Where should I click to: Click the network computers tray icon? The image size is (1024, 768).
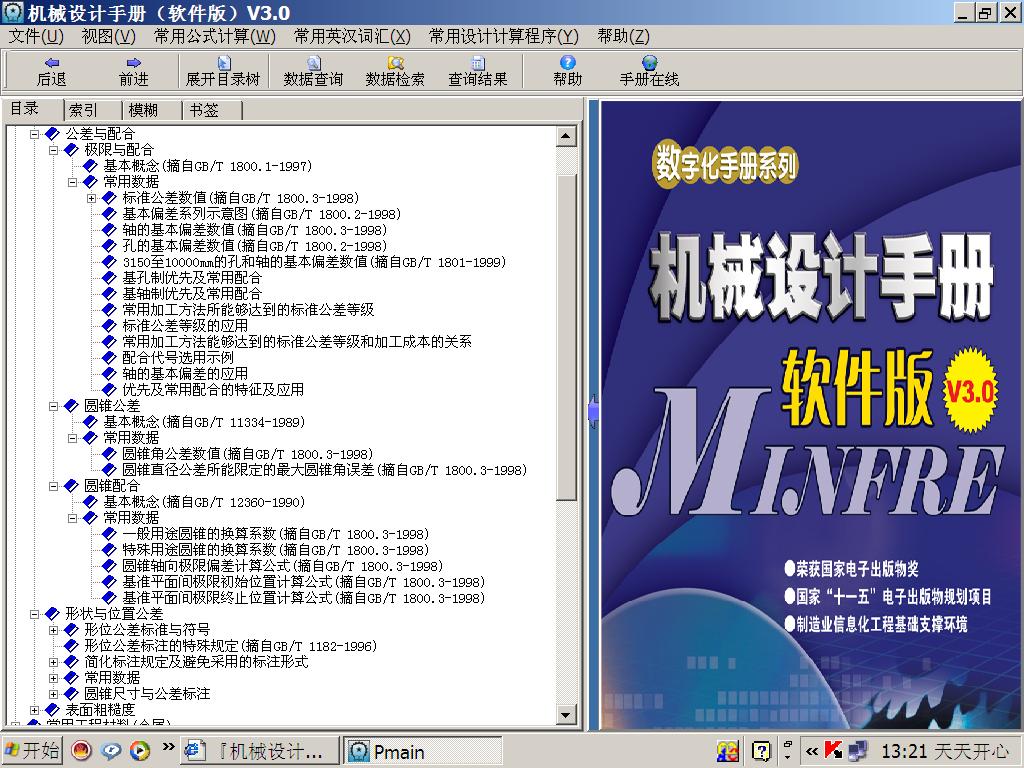click(x=857, y=750)
